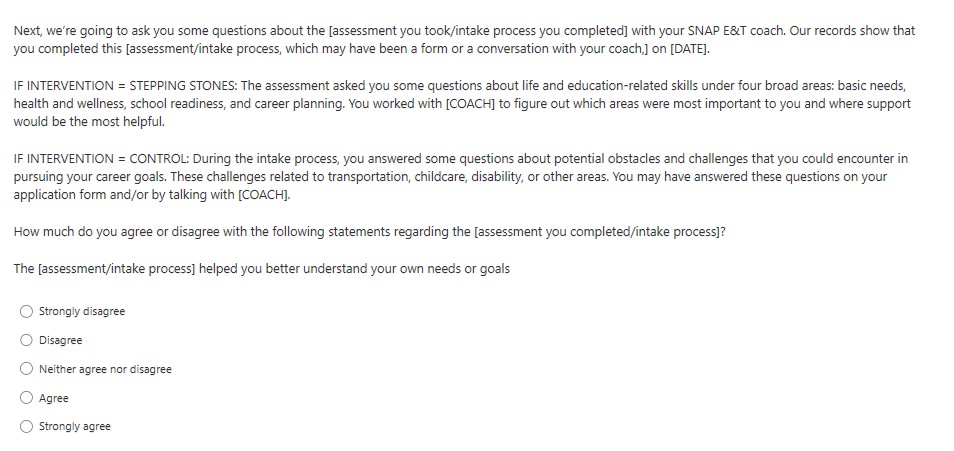Click the 'IF INTERVENTION = STEPPING STONES' text
The height and width of the screenshot is (451, 954).
point(125,86)
